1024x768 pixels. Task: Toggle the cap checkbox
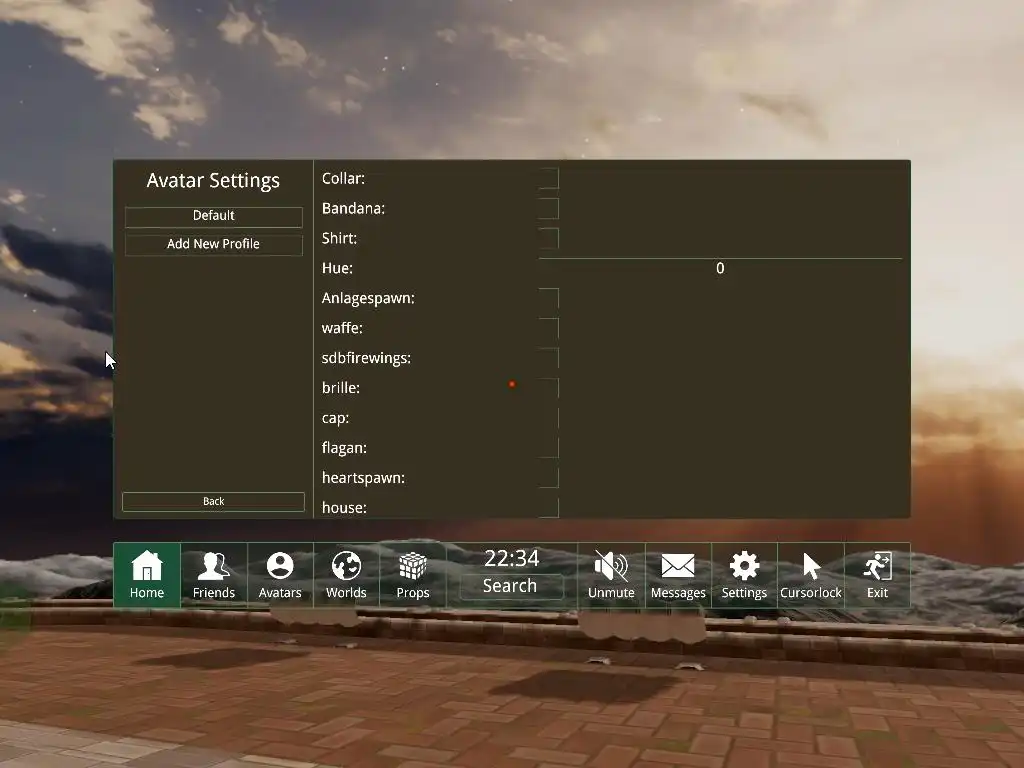pyautogui.click(x=549, y=418)
